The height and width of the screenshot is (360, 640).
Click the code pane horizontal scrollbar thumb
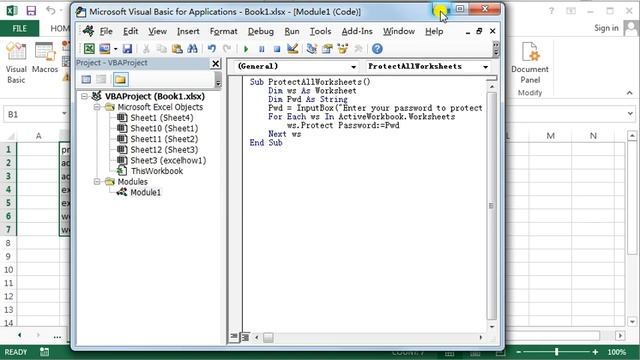click(268, 338)
